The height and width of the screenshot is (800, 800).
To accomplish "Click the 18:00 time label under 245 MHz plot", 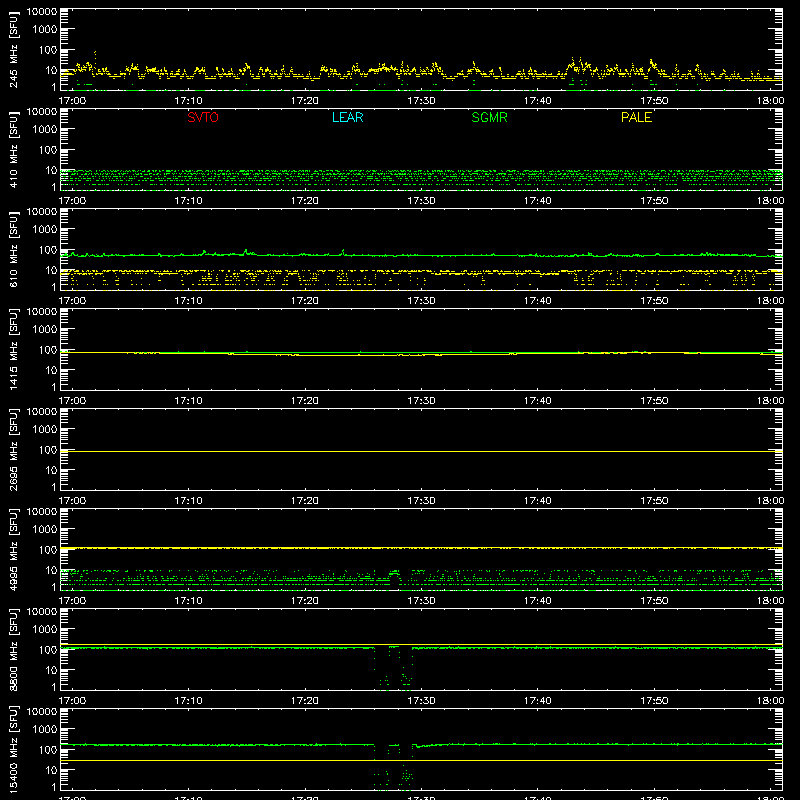I will (x=770, y=101).
